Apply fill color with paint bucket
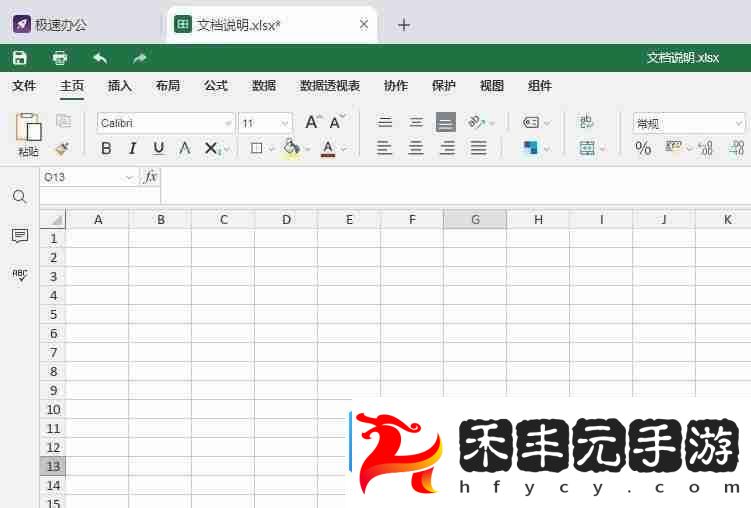Screen dimensions: 751x508 (292, 147)
